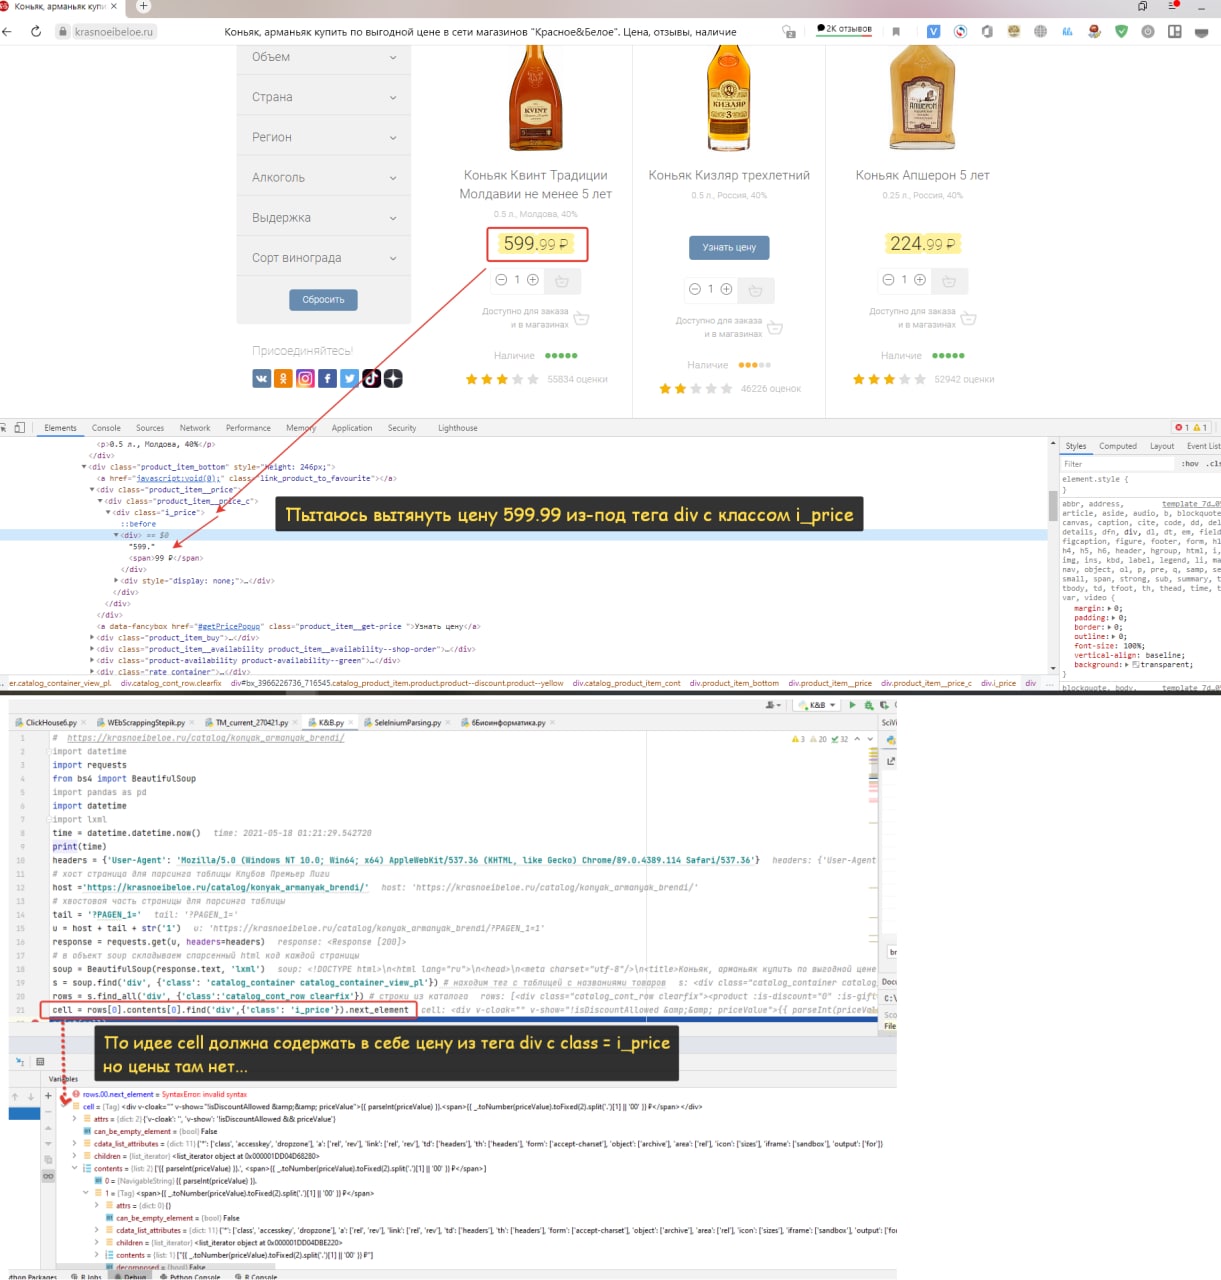This screenshot has width=1221, height=1280.
Task: Add Коньяк Апшерон 5 лет to cart
Action: [949, 281]
